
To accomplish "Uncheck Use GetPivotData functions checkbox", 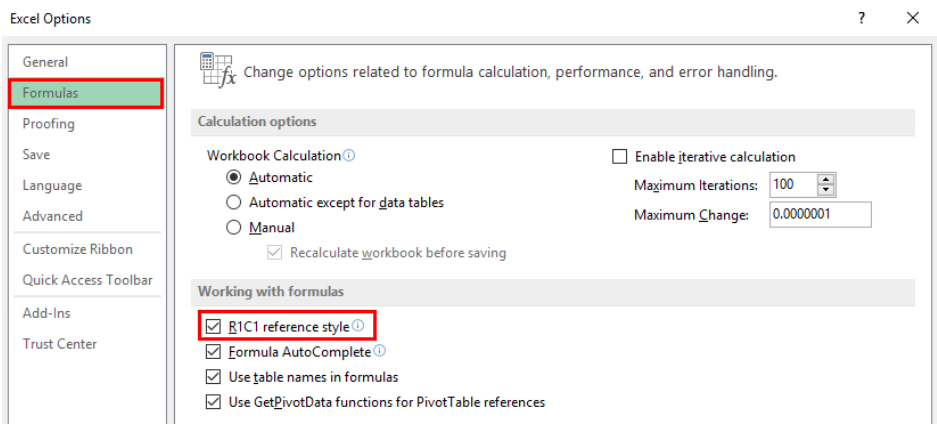I will click(x=212, y=402).
